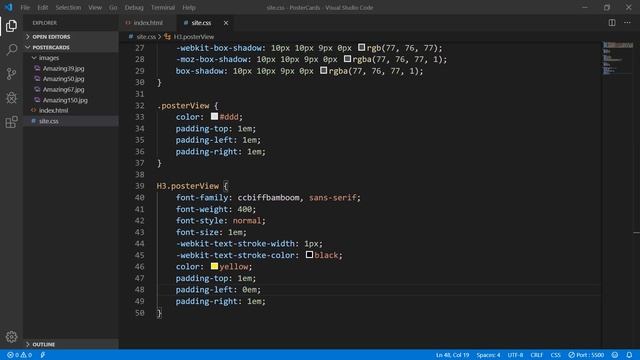Click the UTF-8 encoding status item

[x=515, y=355]
